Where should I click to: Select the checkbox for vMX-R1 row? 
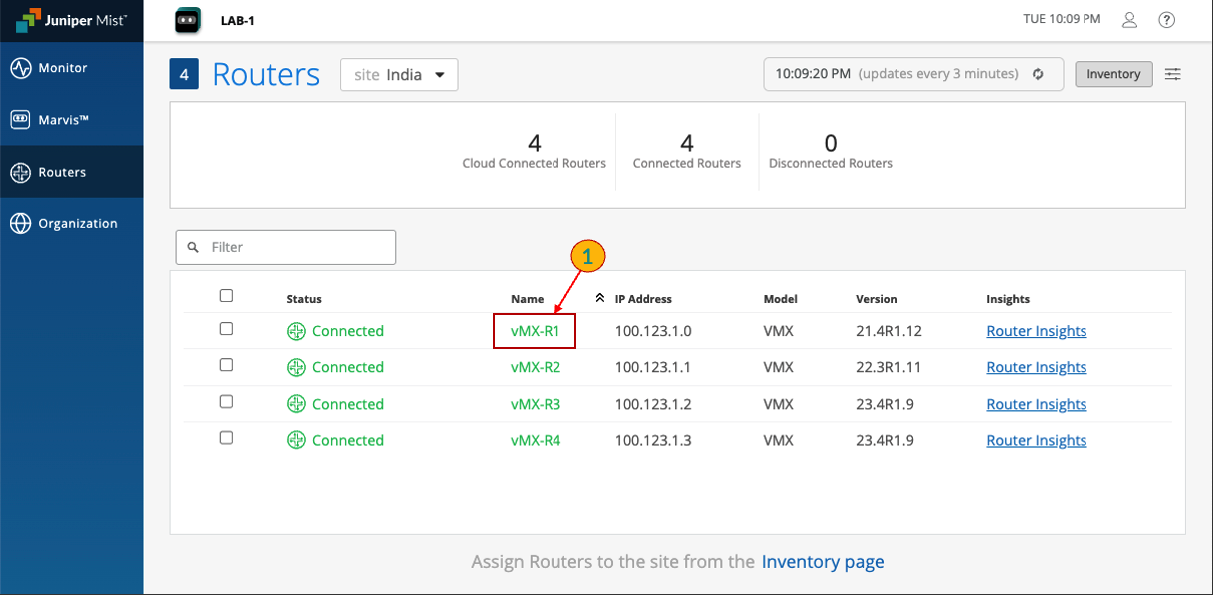tap(226, 329)
